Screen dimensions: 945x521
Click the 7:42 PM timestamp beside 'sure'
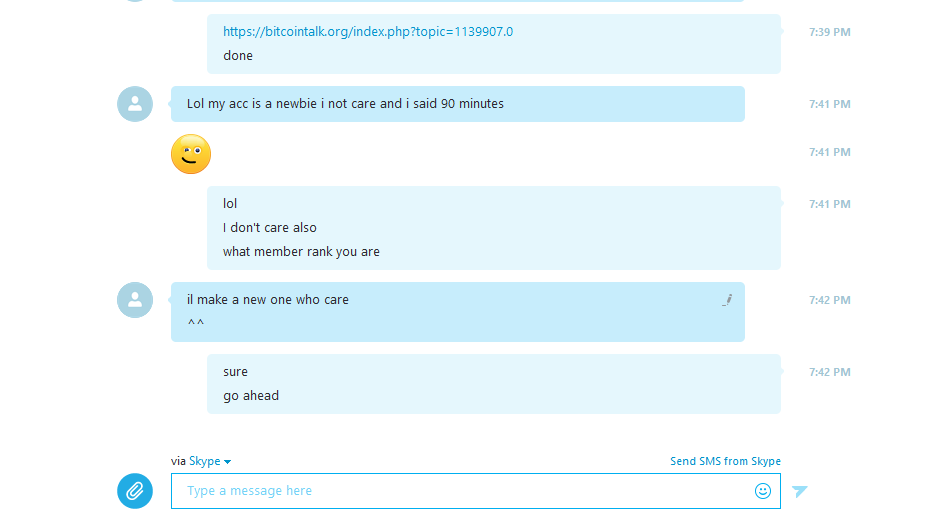point(829,372)
